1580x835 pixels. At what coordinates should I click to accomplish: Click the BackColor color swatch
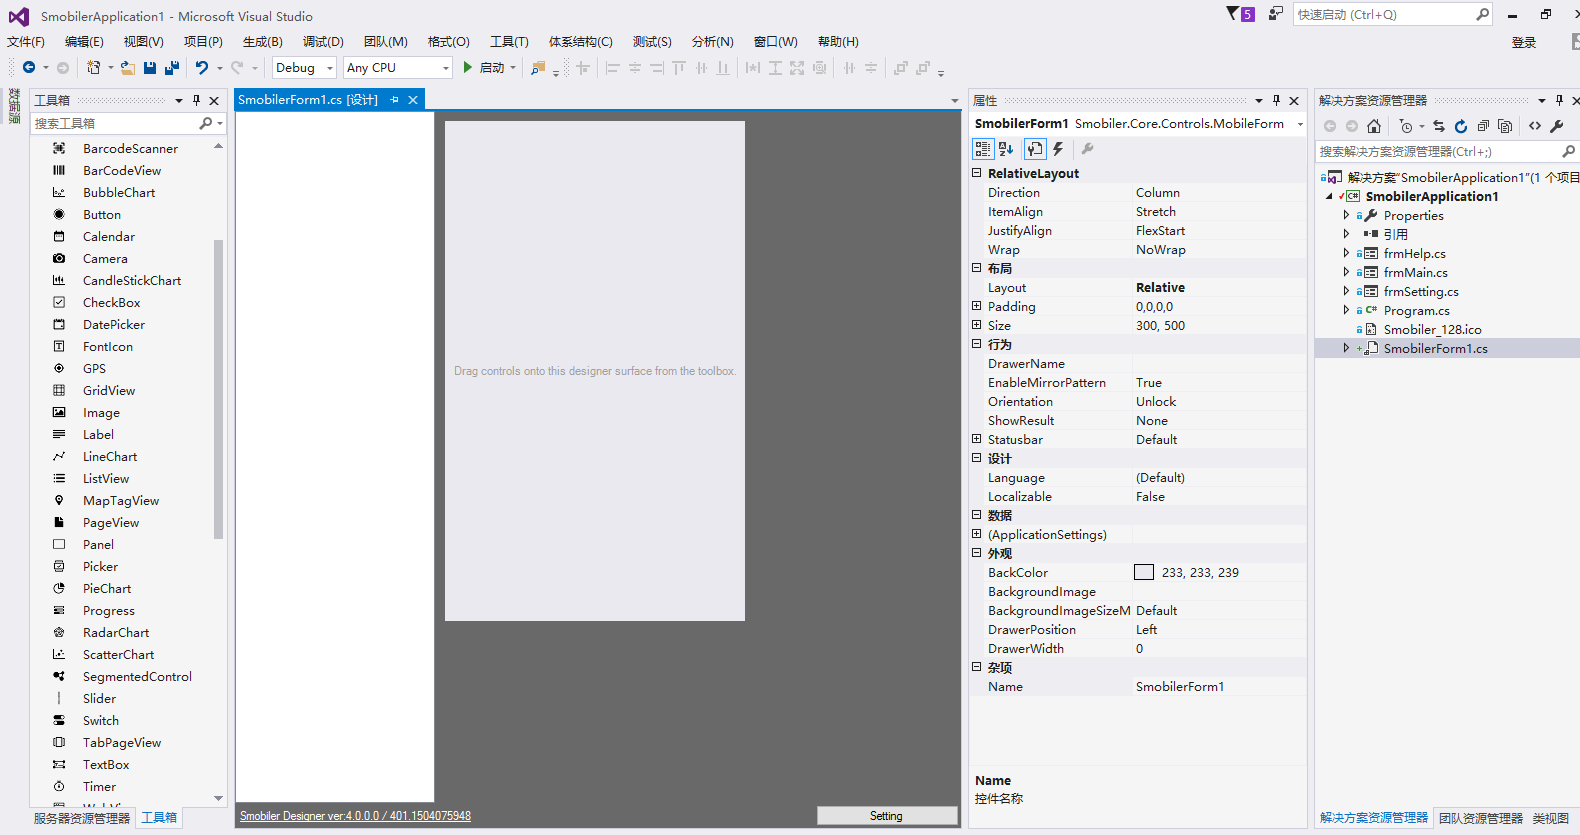tap(1144, 573)
